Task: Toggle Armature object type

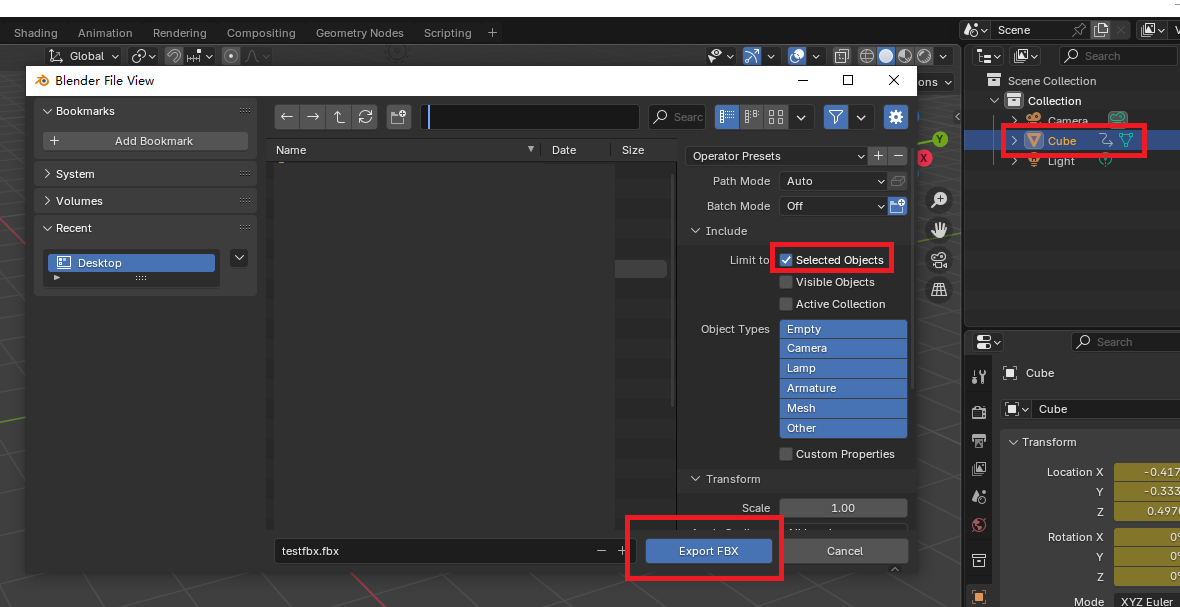Action: [843, 388]
